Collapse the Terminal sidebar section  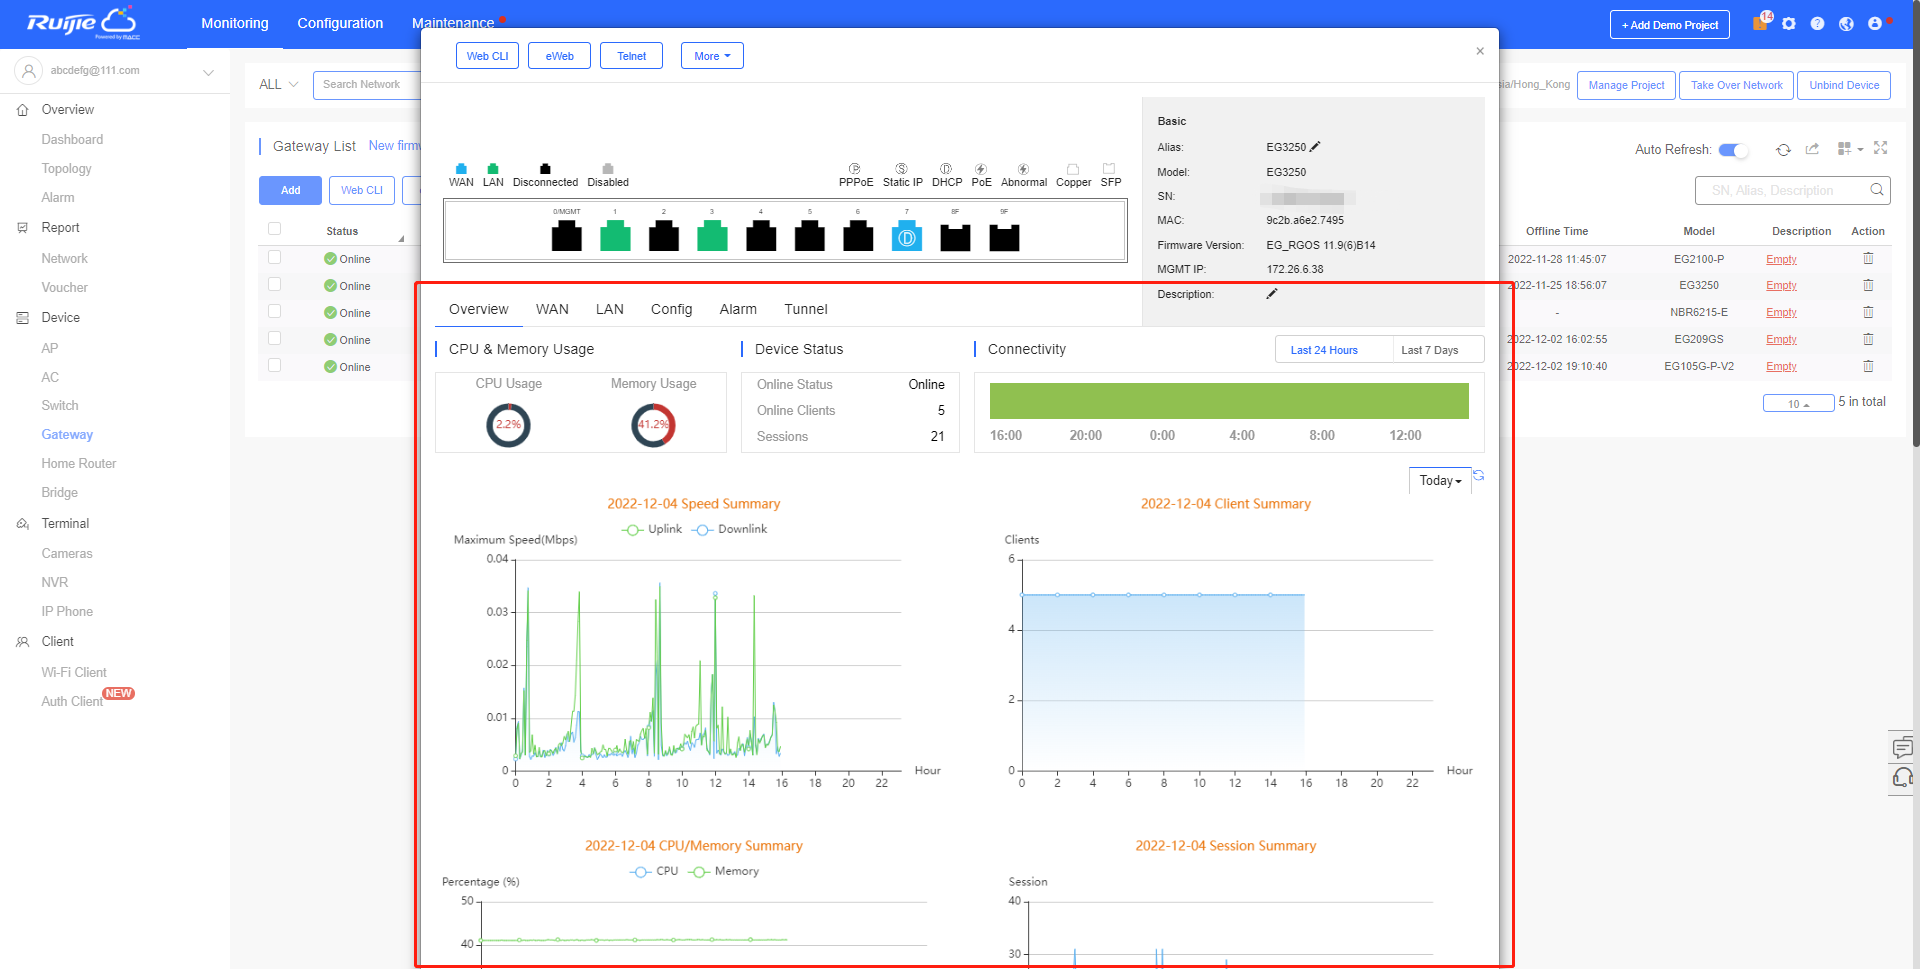[65, 524]
